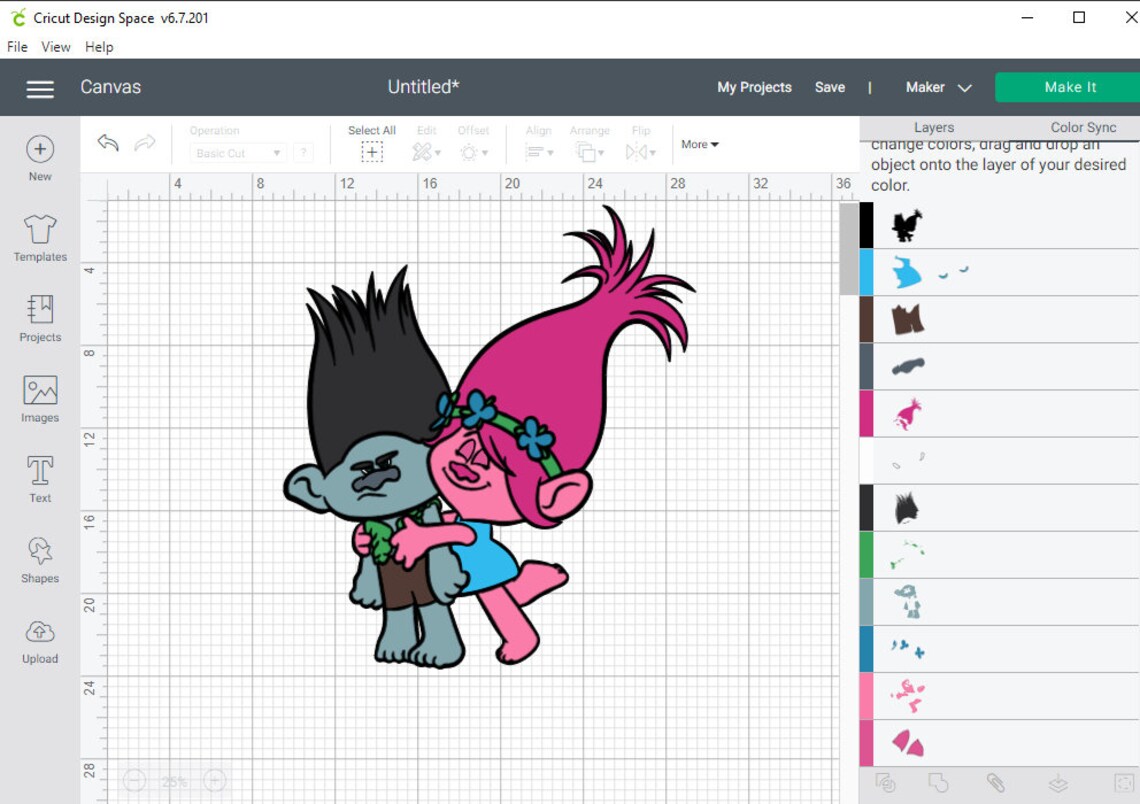Image resolution: width=1140 pixels, height=804 pixels.
Task: Switch to the Color Sync tab
Action: click(1083, 127)
